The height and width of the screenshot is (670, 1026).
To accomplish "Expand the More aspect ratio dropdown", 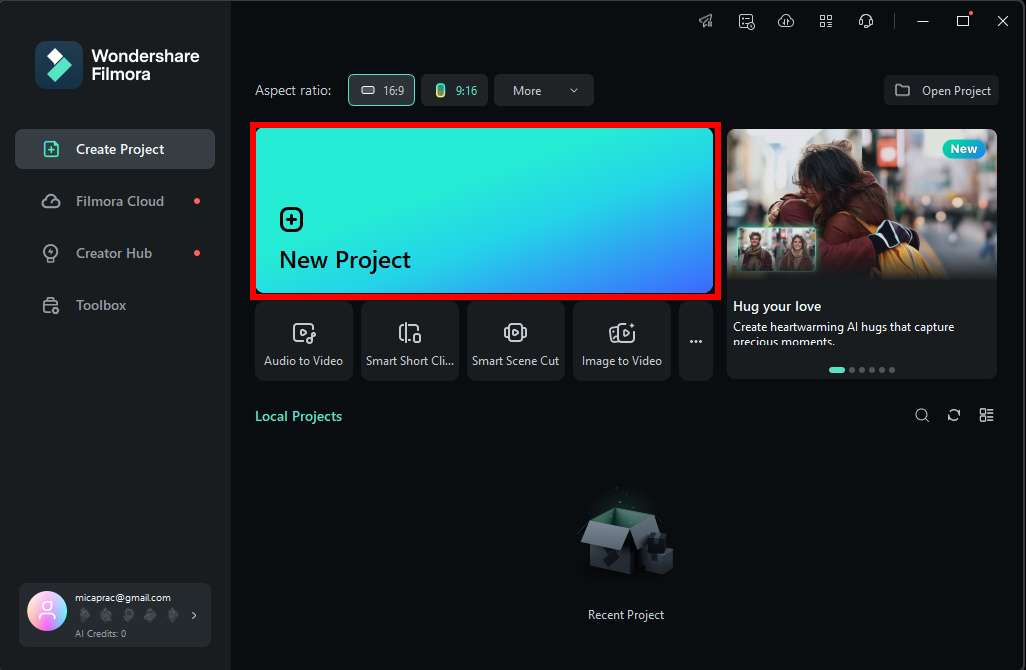I will 544,90.
